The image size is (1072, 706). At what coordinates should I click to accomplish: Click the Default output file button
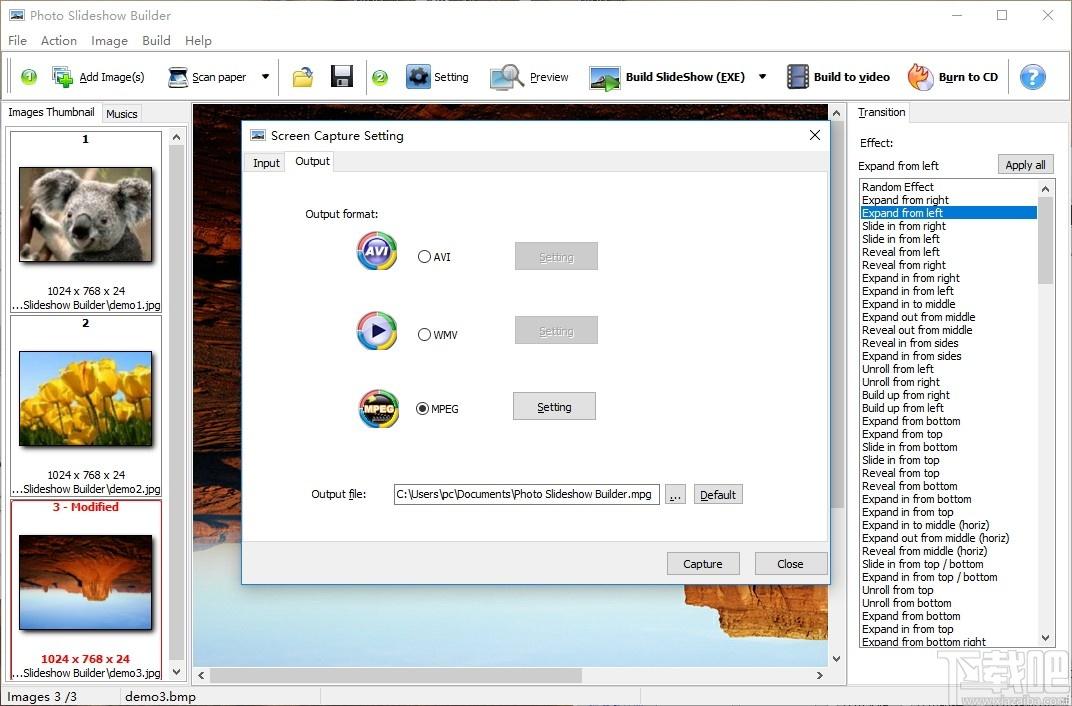[718, 495]
